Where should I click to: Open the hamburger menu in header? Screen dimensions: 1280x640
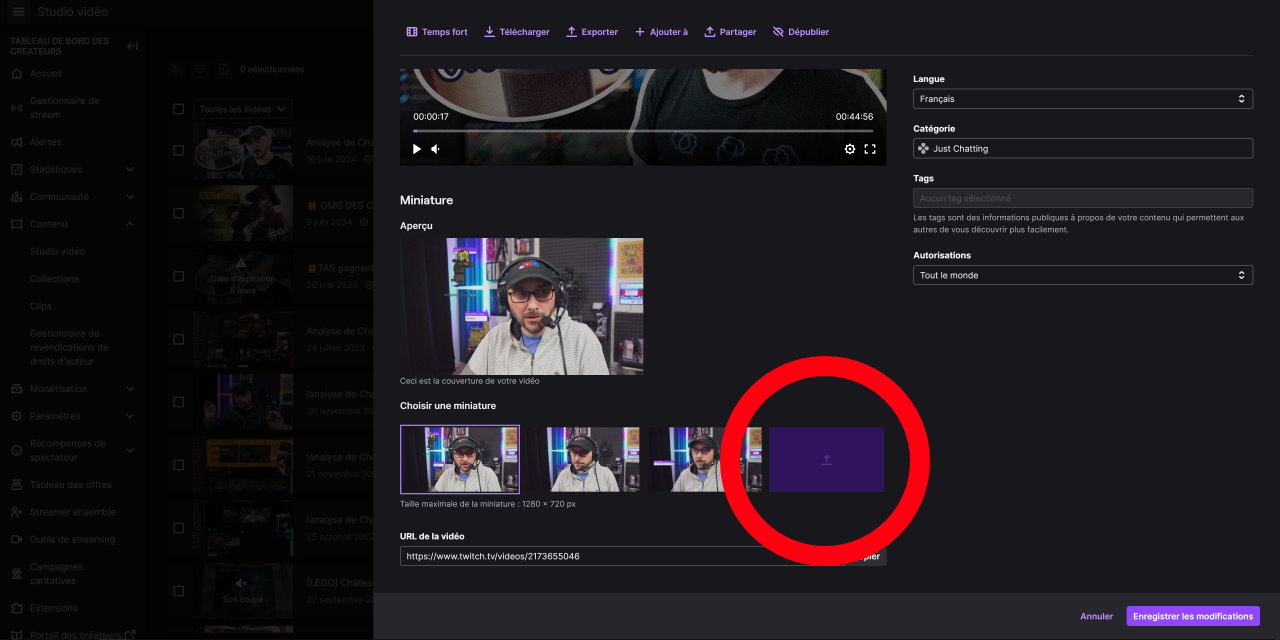[x=18, y=12]
